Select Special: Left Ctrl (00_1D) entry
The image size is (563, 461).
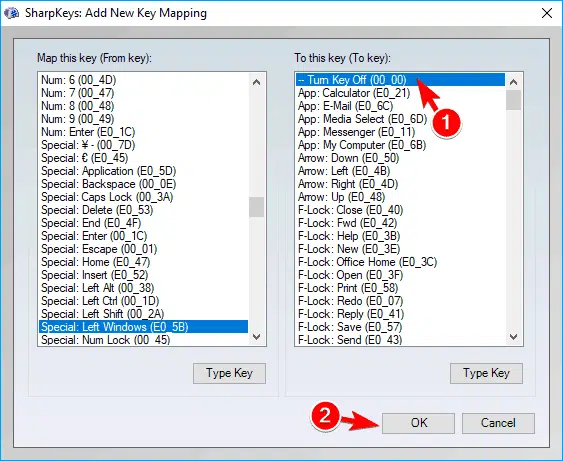(x=143, y=301)
